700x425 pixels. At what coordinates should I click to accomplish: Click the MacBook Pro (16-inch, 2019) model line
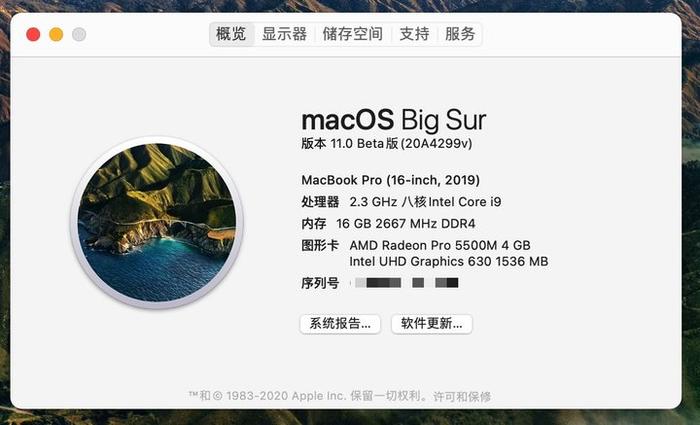[391, 180]
